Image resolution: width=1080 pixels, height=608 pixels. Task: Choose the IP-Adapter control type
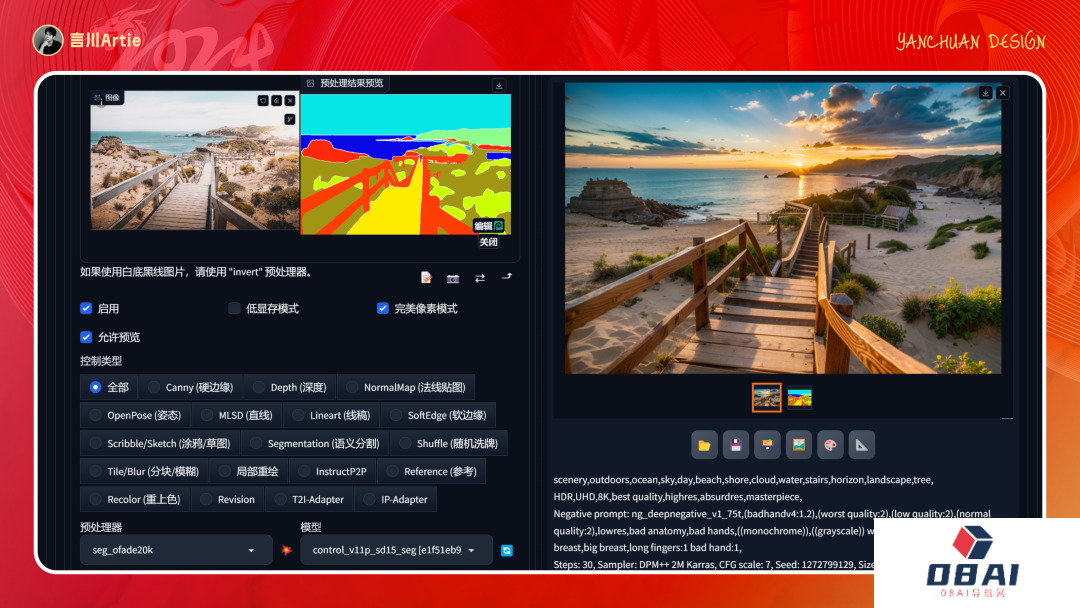click(396, 499)
